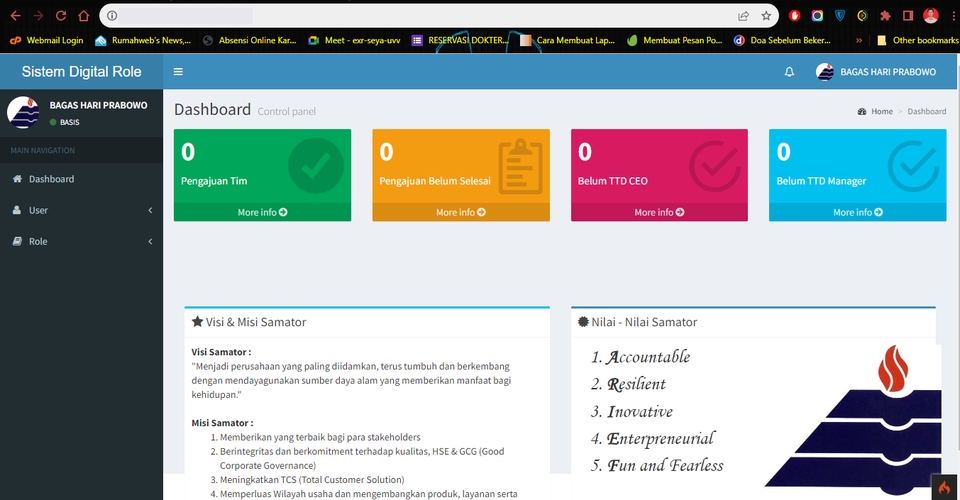This screenshot has width=960, height=500.
Task: Click the check circle on Belum TTD Manager
Action: pyautogui.click(x=913, y=166)
